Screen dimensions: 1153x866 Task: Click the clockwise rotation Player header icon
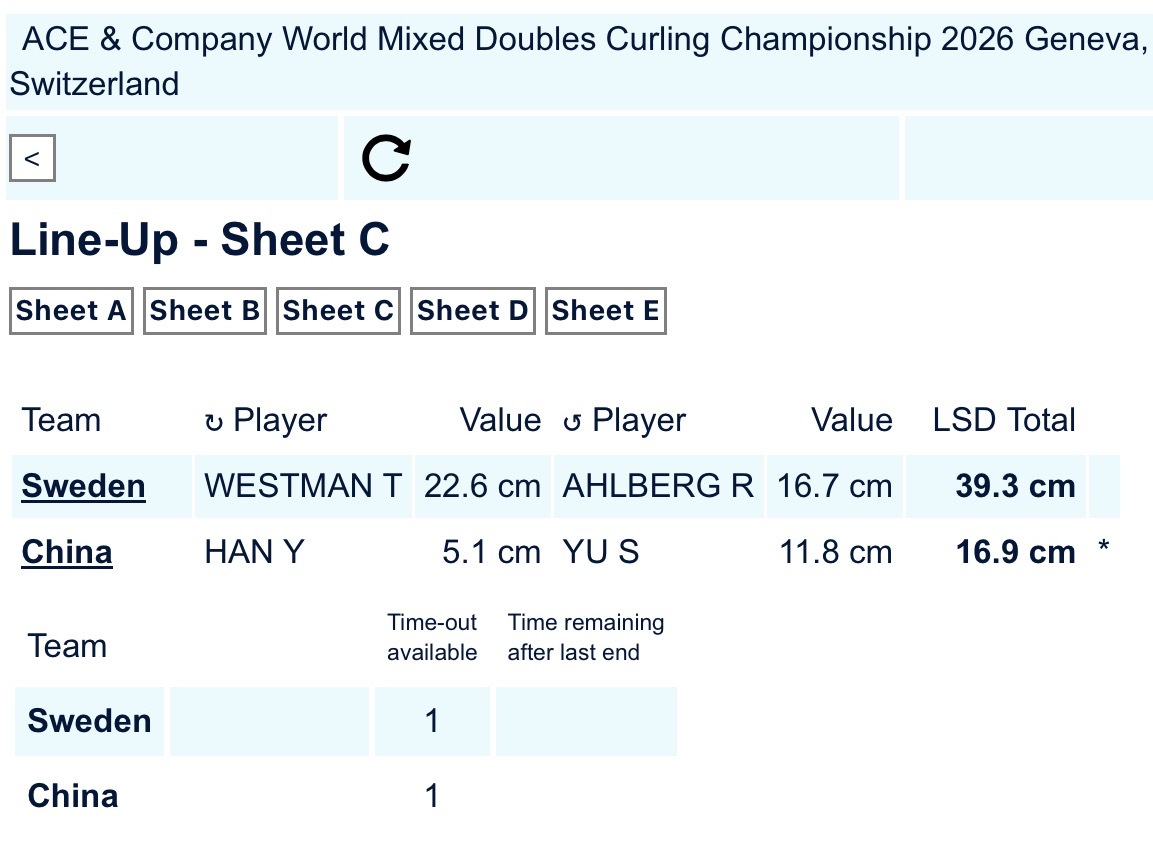click(x=213, y=422)
